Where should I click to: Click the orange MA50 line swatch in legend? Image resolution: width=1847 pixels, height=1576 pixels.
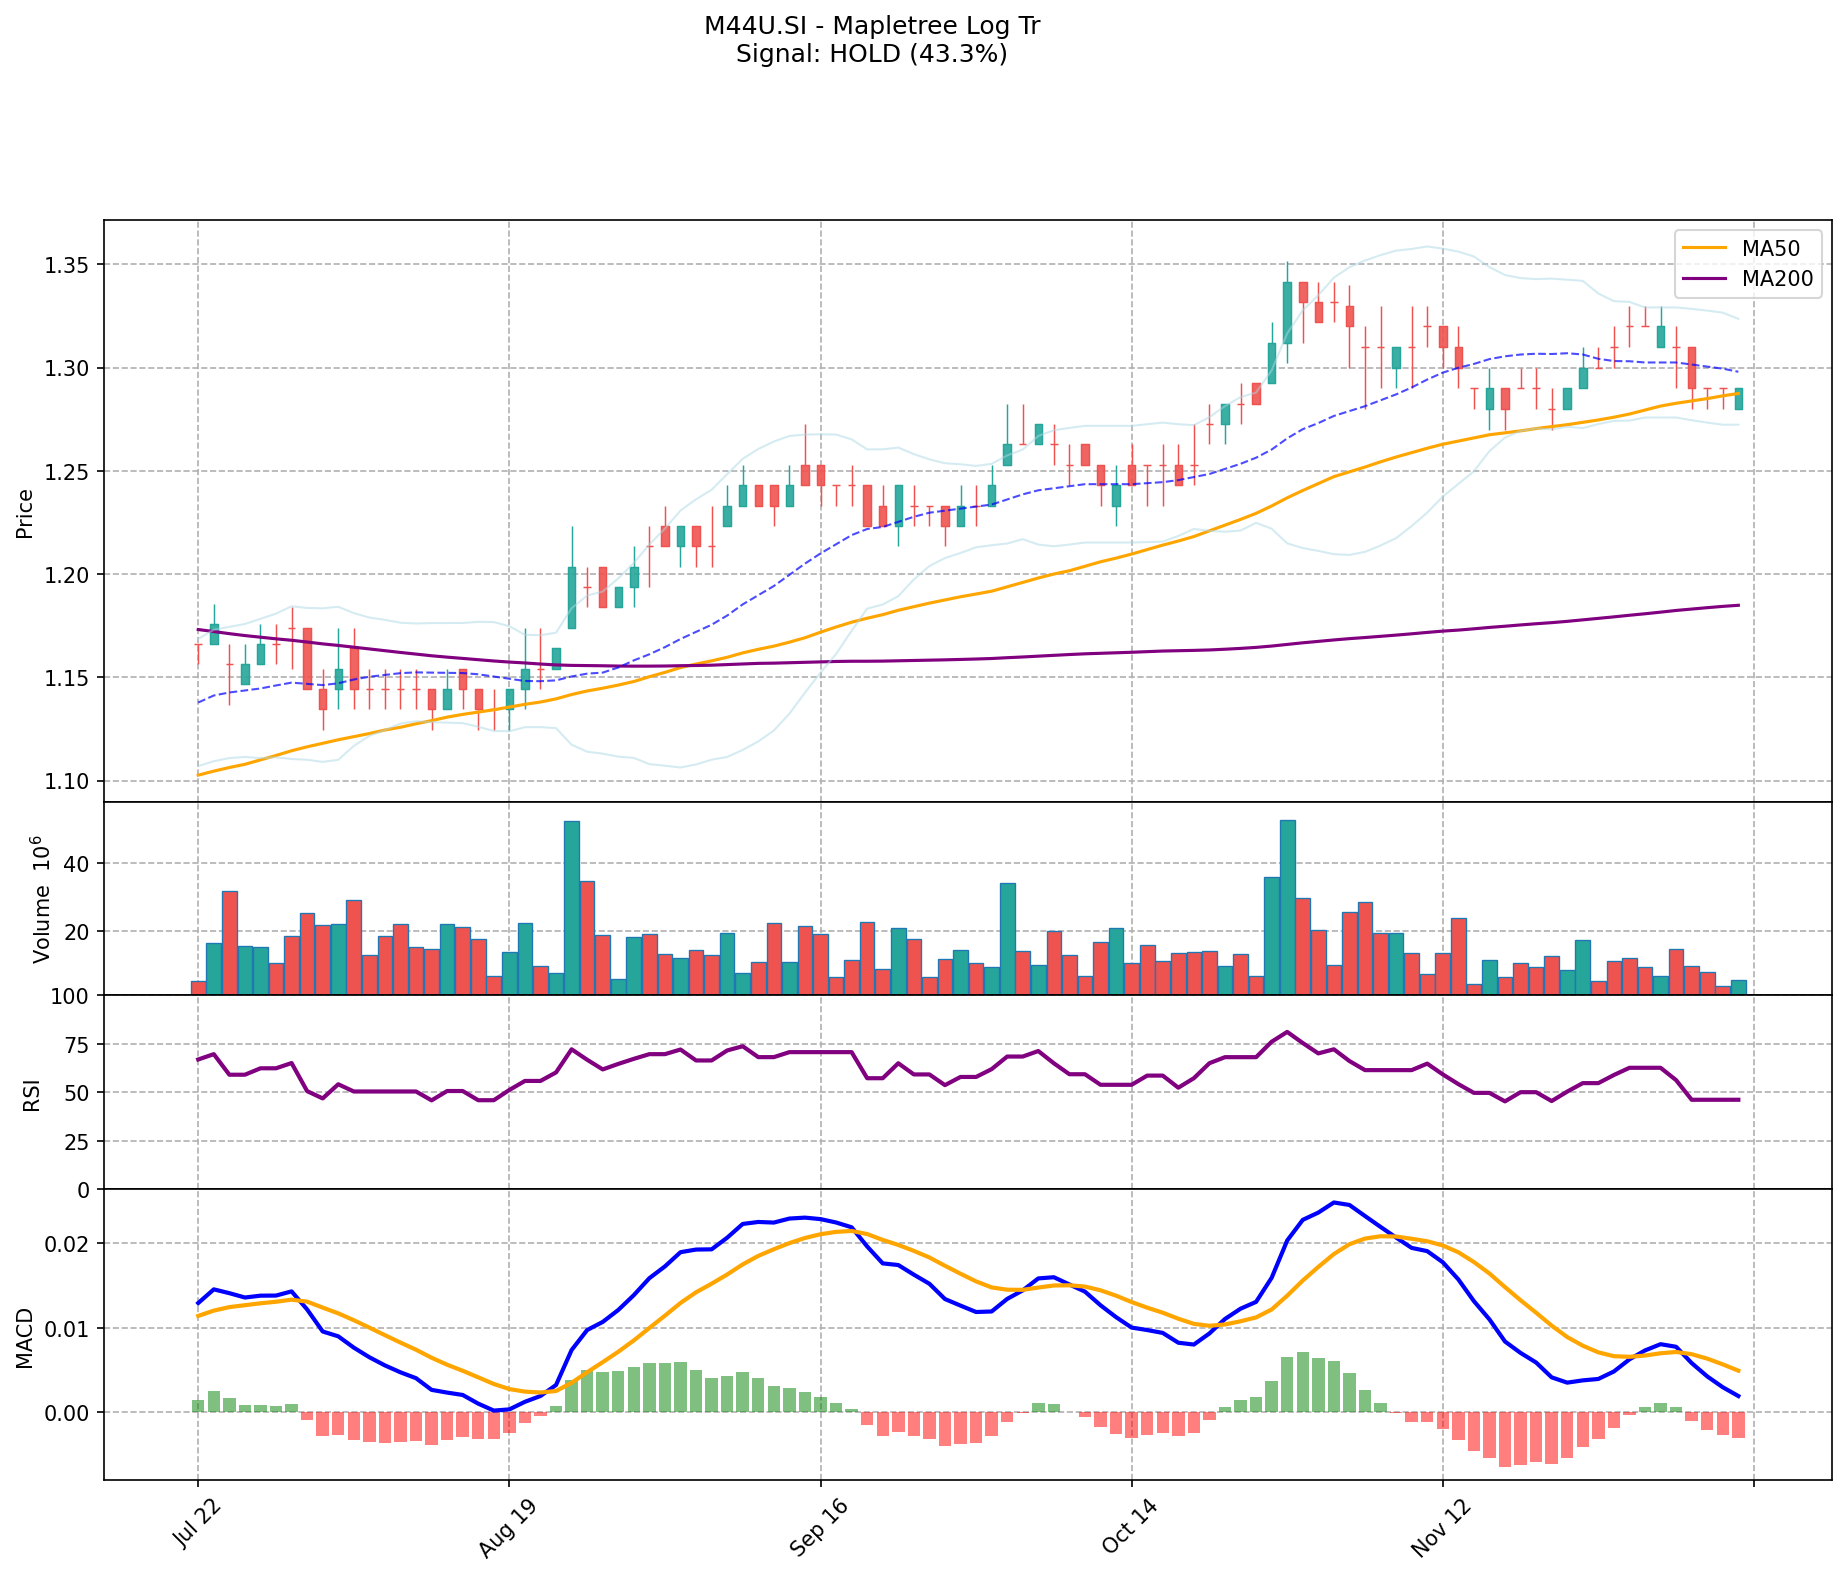(x=1706, y=248)
